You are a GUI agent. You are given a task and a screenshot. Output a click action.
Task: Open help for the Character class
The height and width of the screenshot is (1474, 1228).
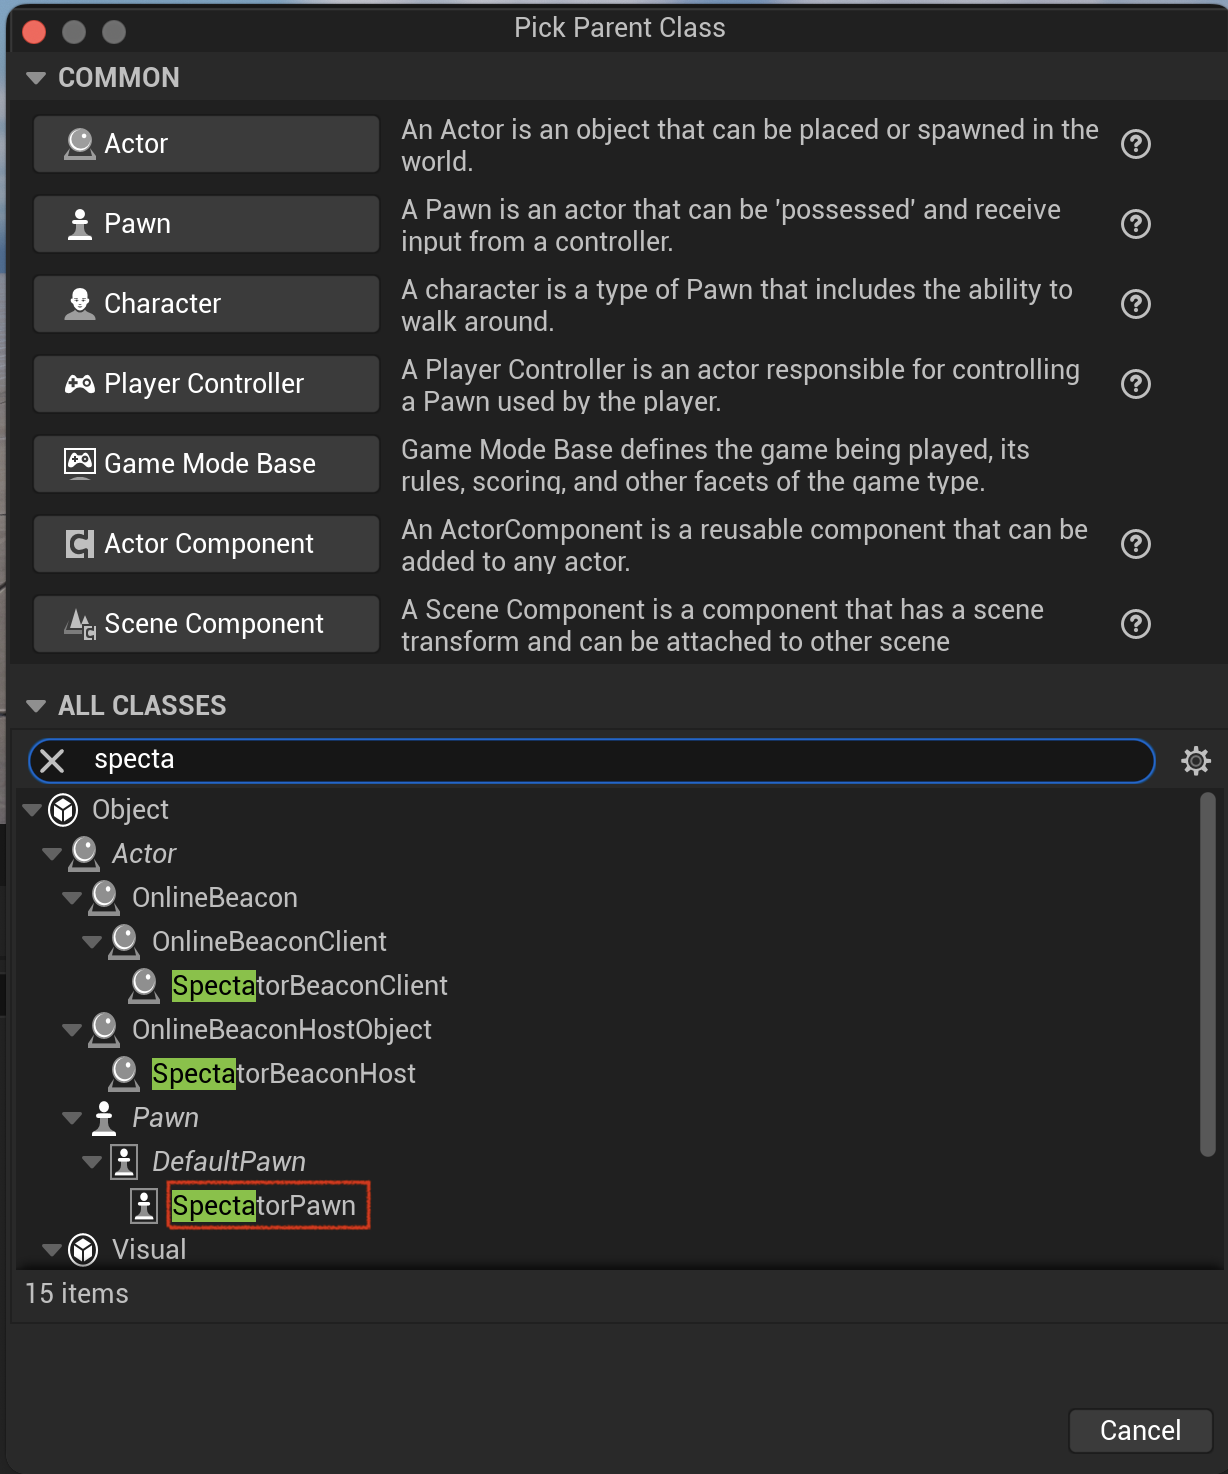coord(1136,304)
